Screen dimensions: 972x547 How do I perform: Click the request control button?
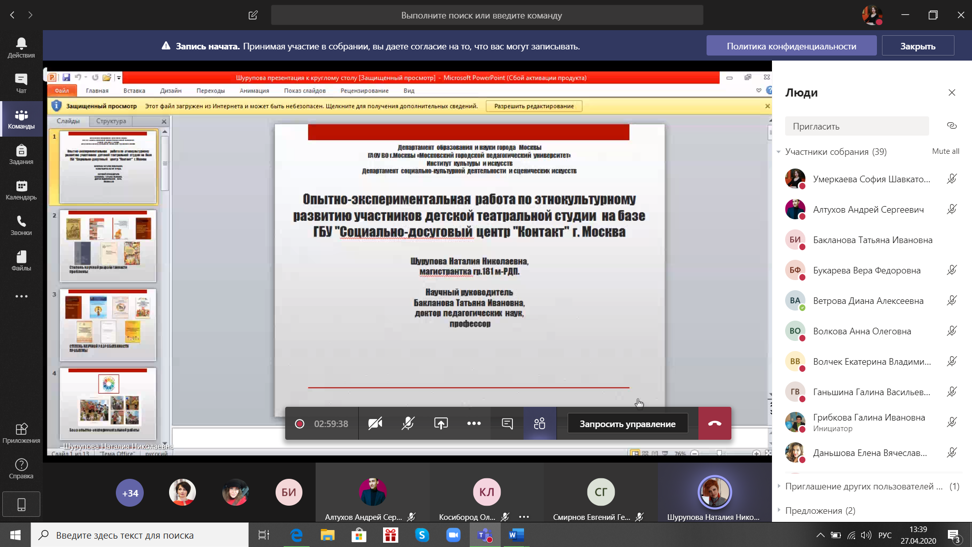[x=627, y=424]
